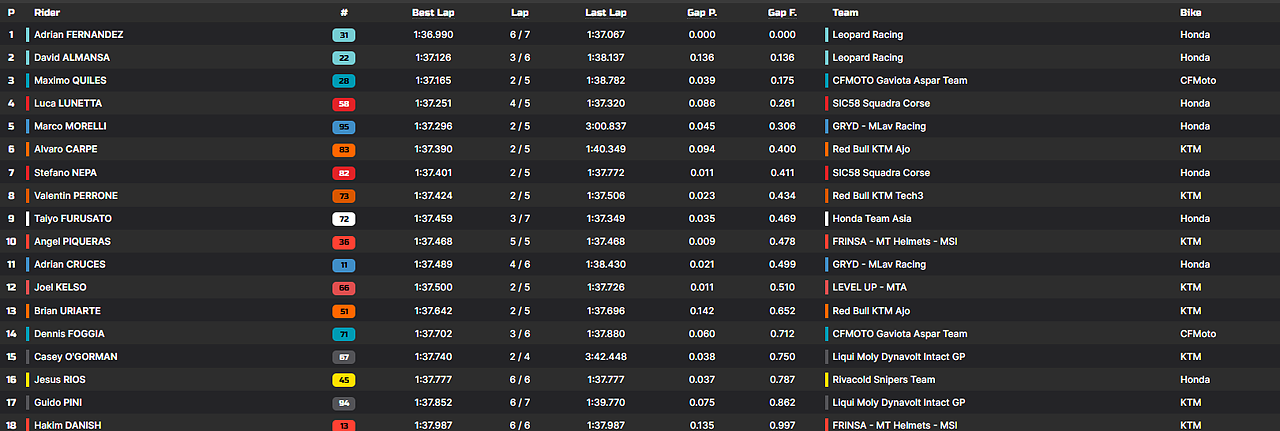This screenshot has width=1280, height=431.
Task: Sort by the Last Lap column header
Action: point(606,13)
